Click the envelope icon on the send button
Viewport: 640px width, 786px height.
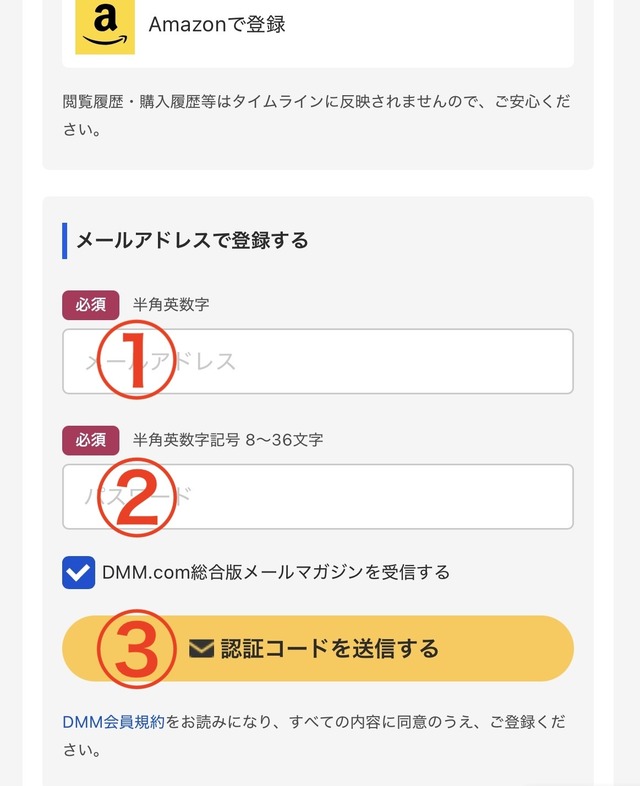(x=202, y=649)
